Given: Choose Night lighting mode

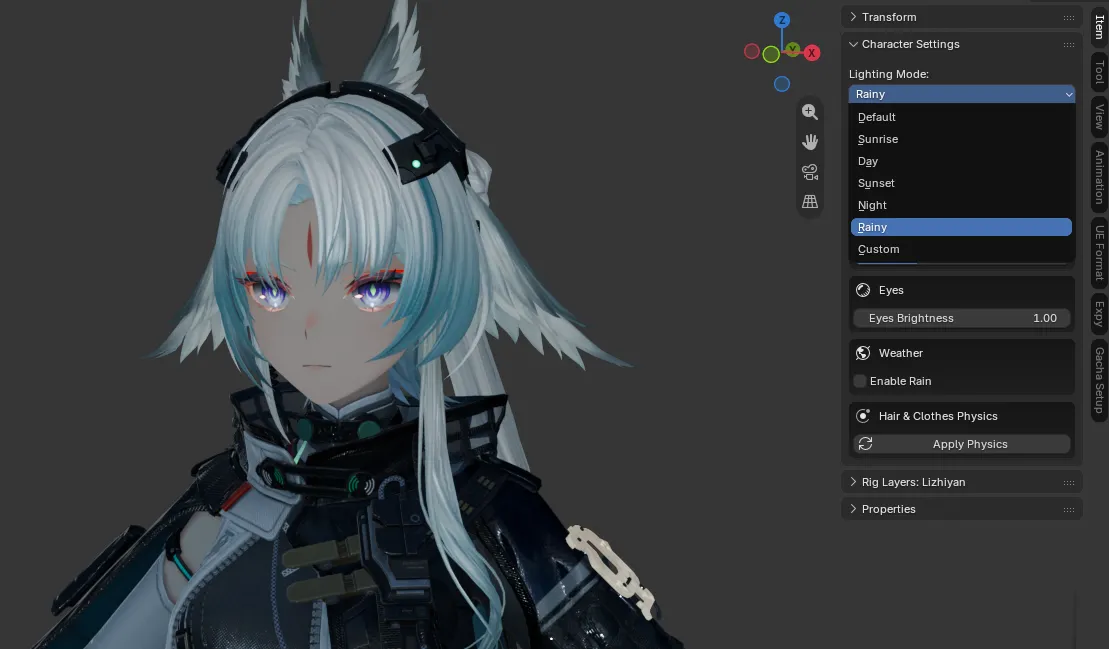Looking at the screenshot, I should coord(961,205).
